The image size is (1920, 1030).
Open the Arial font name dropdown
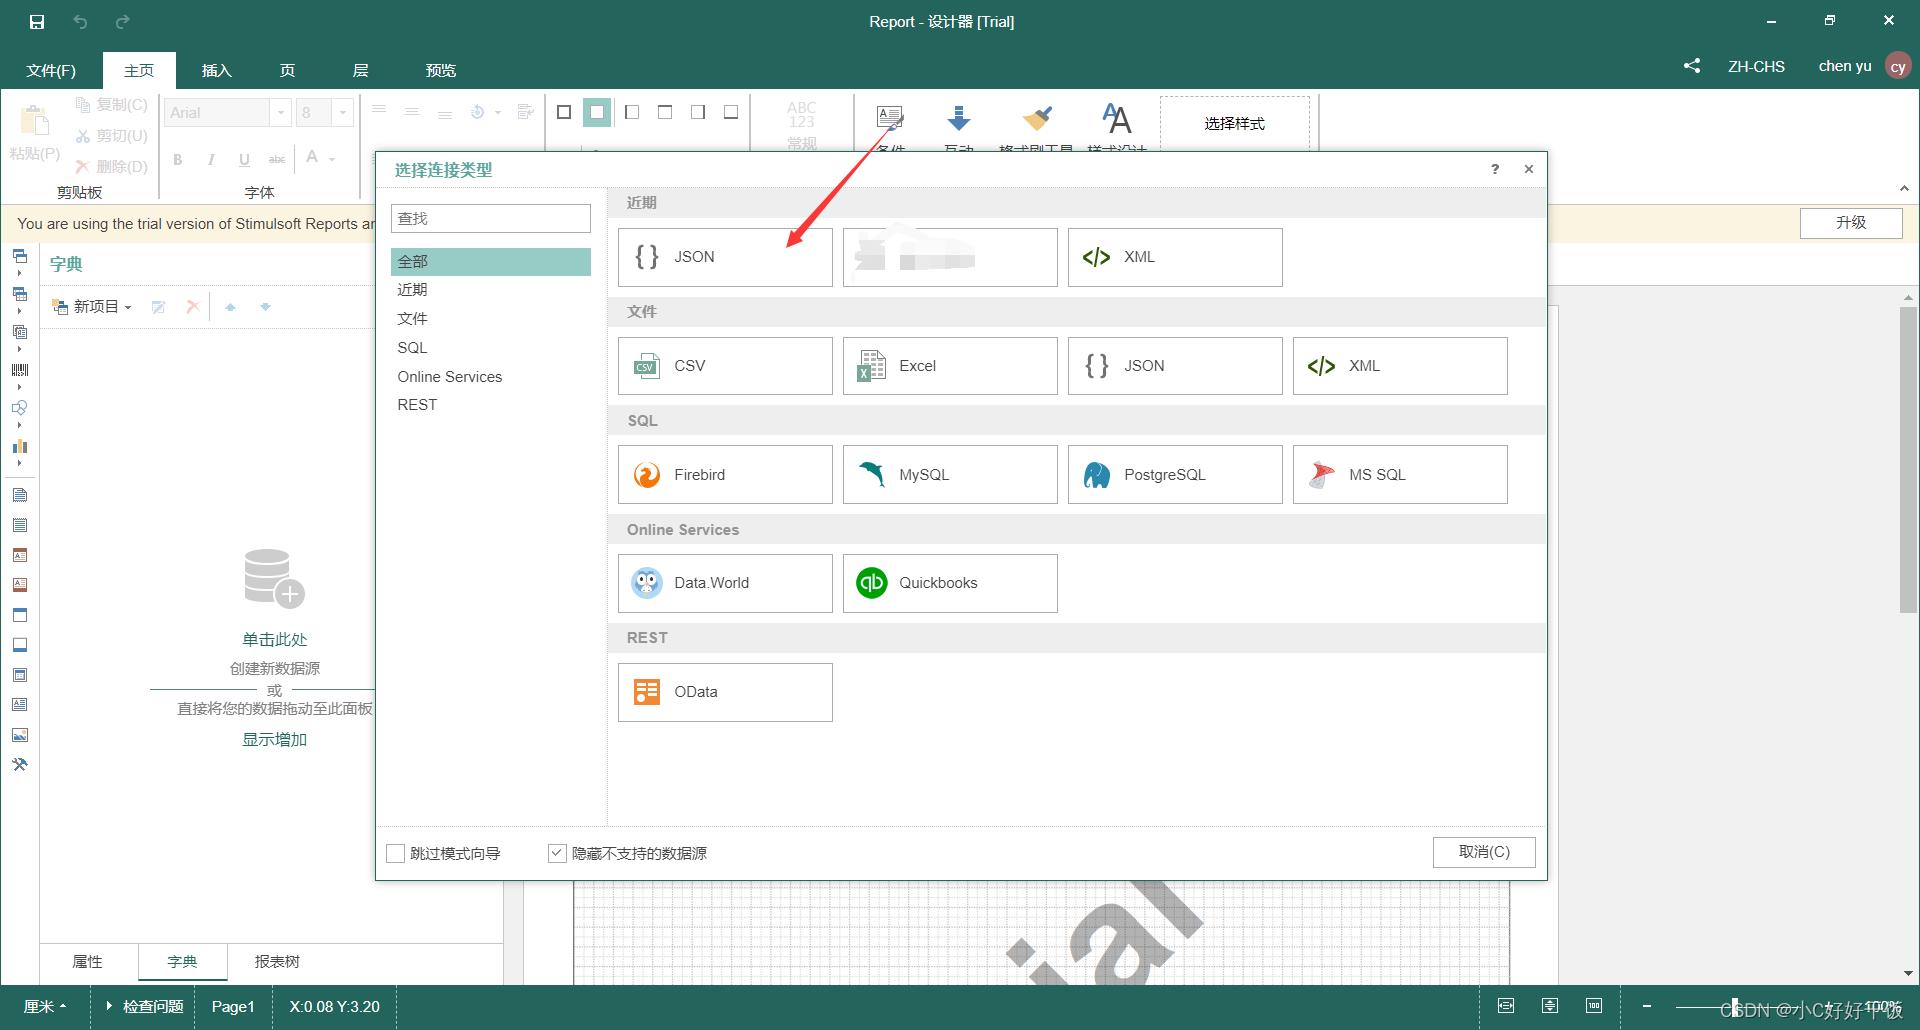280,112
